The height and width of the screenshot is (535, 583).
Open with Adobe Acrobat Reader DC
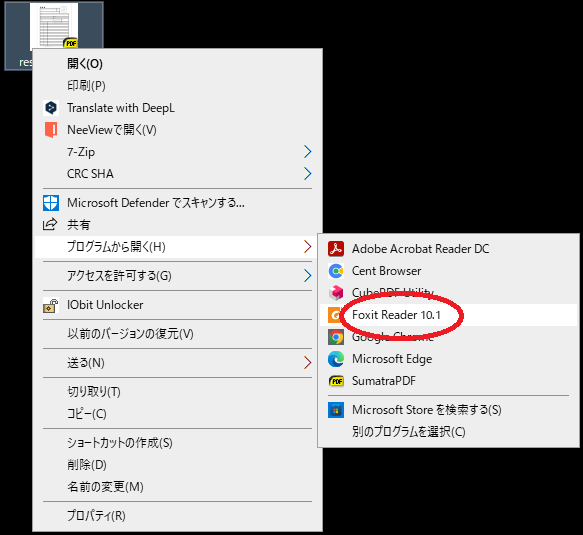[421, 249]
